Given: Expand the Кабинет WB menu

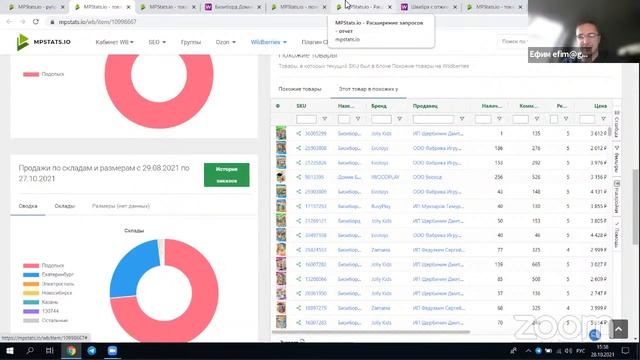Looking at the screenshot, I should coord(114,42).
